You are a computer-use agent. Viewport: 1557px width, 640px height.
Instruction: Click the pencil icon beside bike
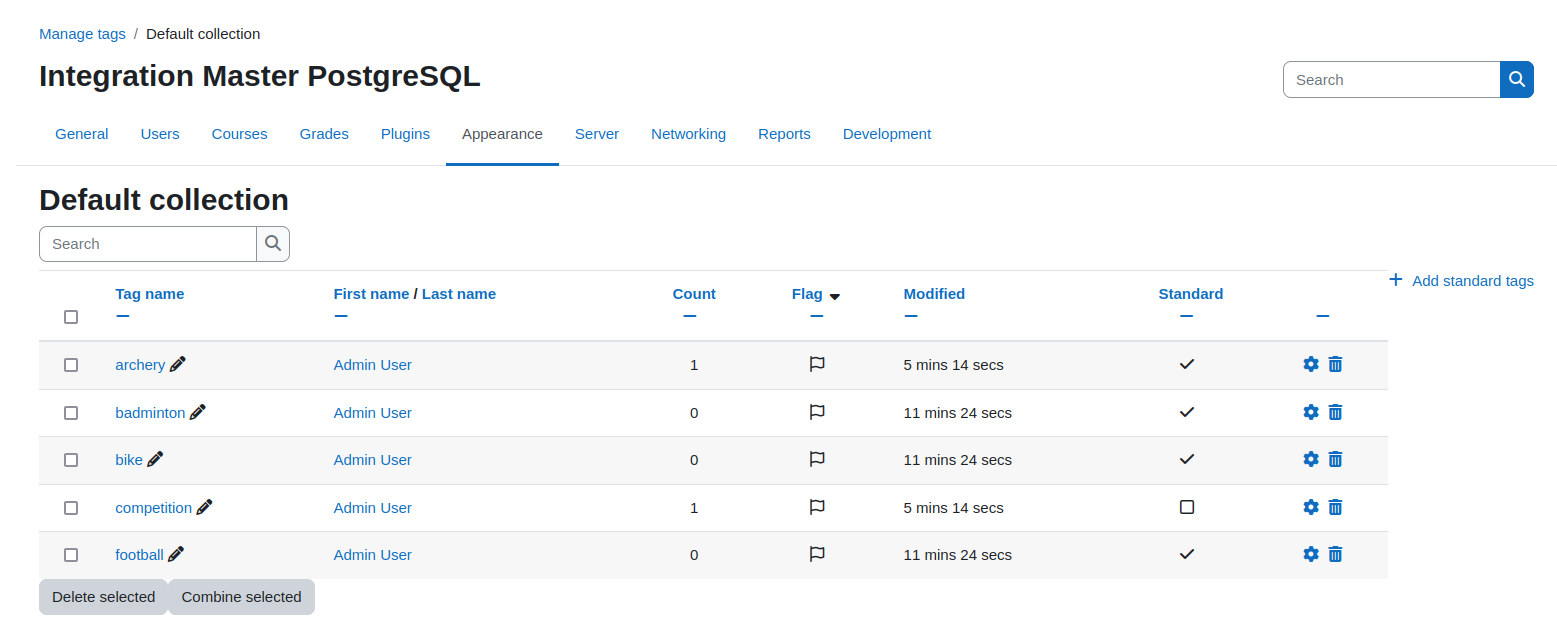[x=155, y=459]
